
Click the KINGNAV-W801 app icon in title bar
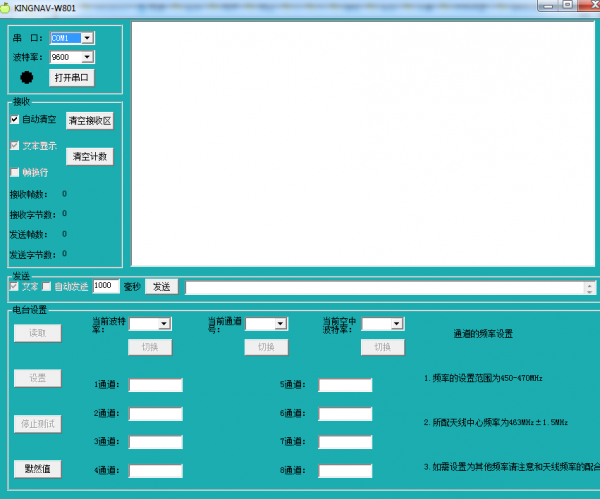point(5,8)
